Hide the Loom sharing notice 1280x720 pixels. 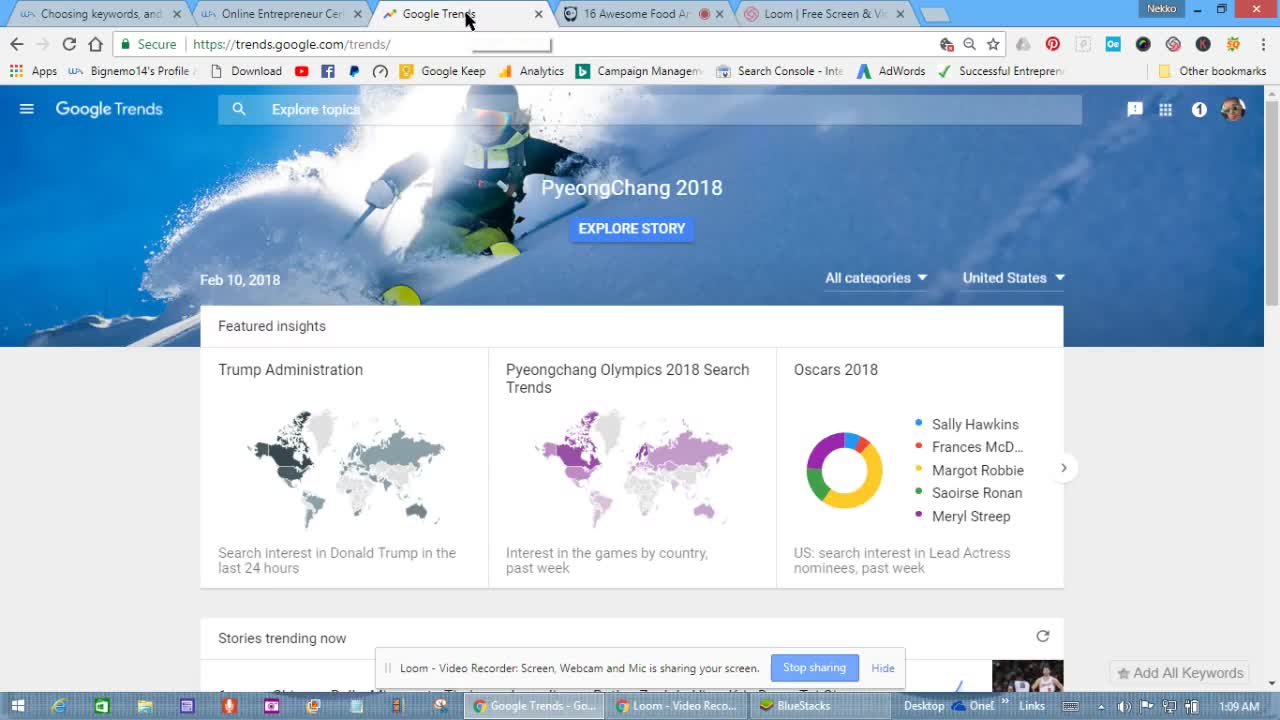point(883,668)
